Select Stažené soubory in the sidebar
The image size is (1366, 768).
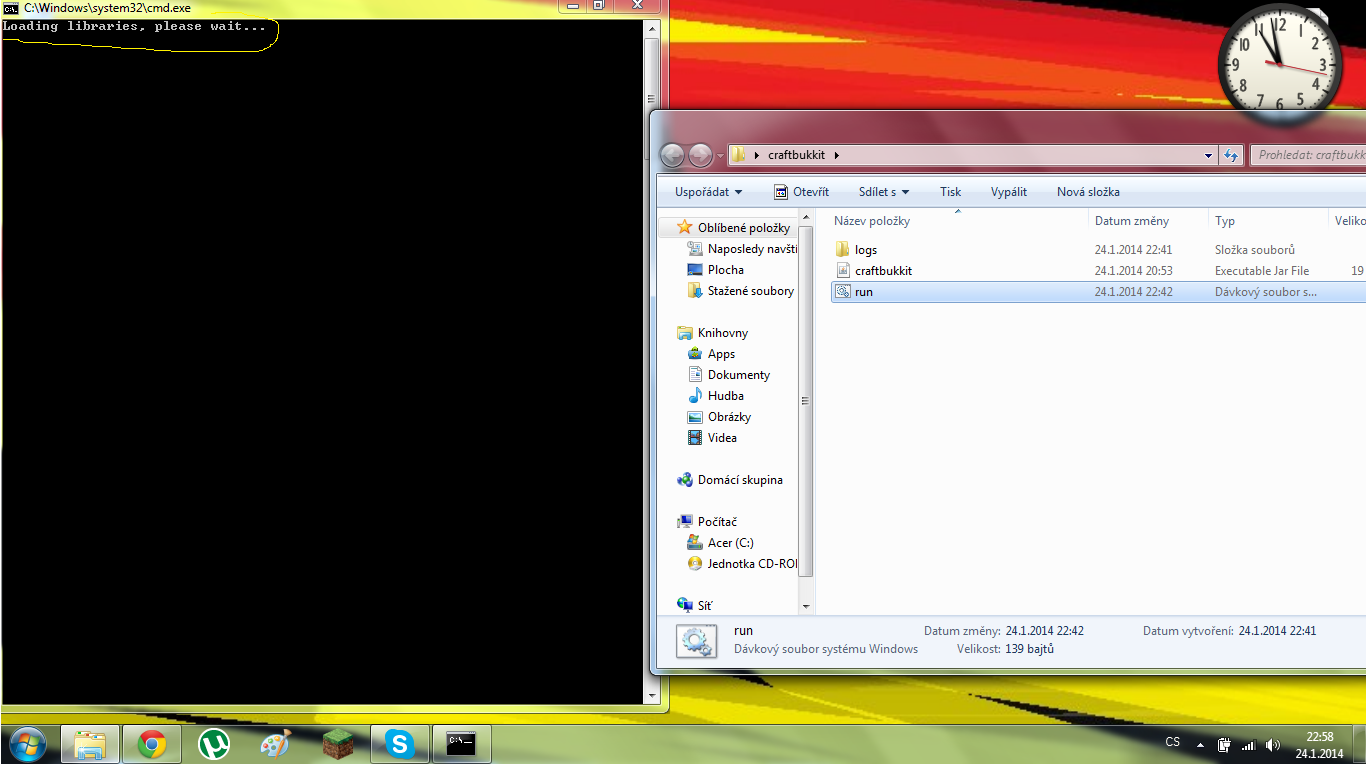750,291
